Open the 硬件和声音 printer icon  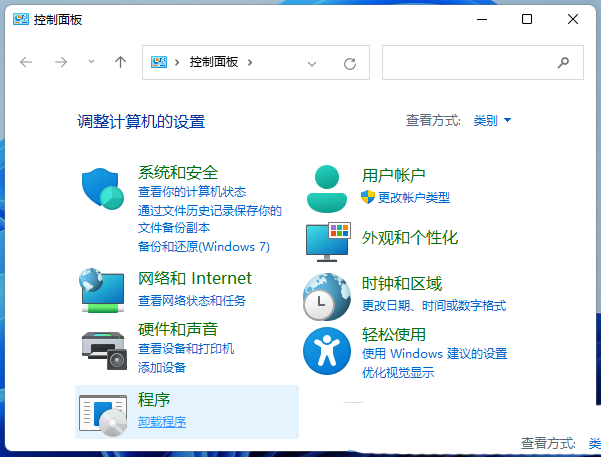104,351
